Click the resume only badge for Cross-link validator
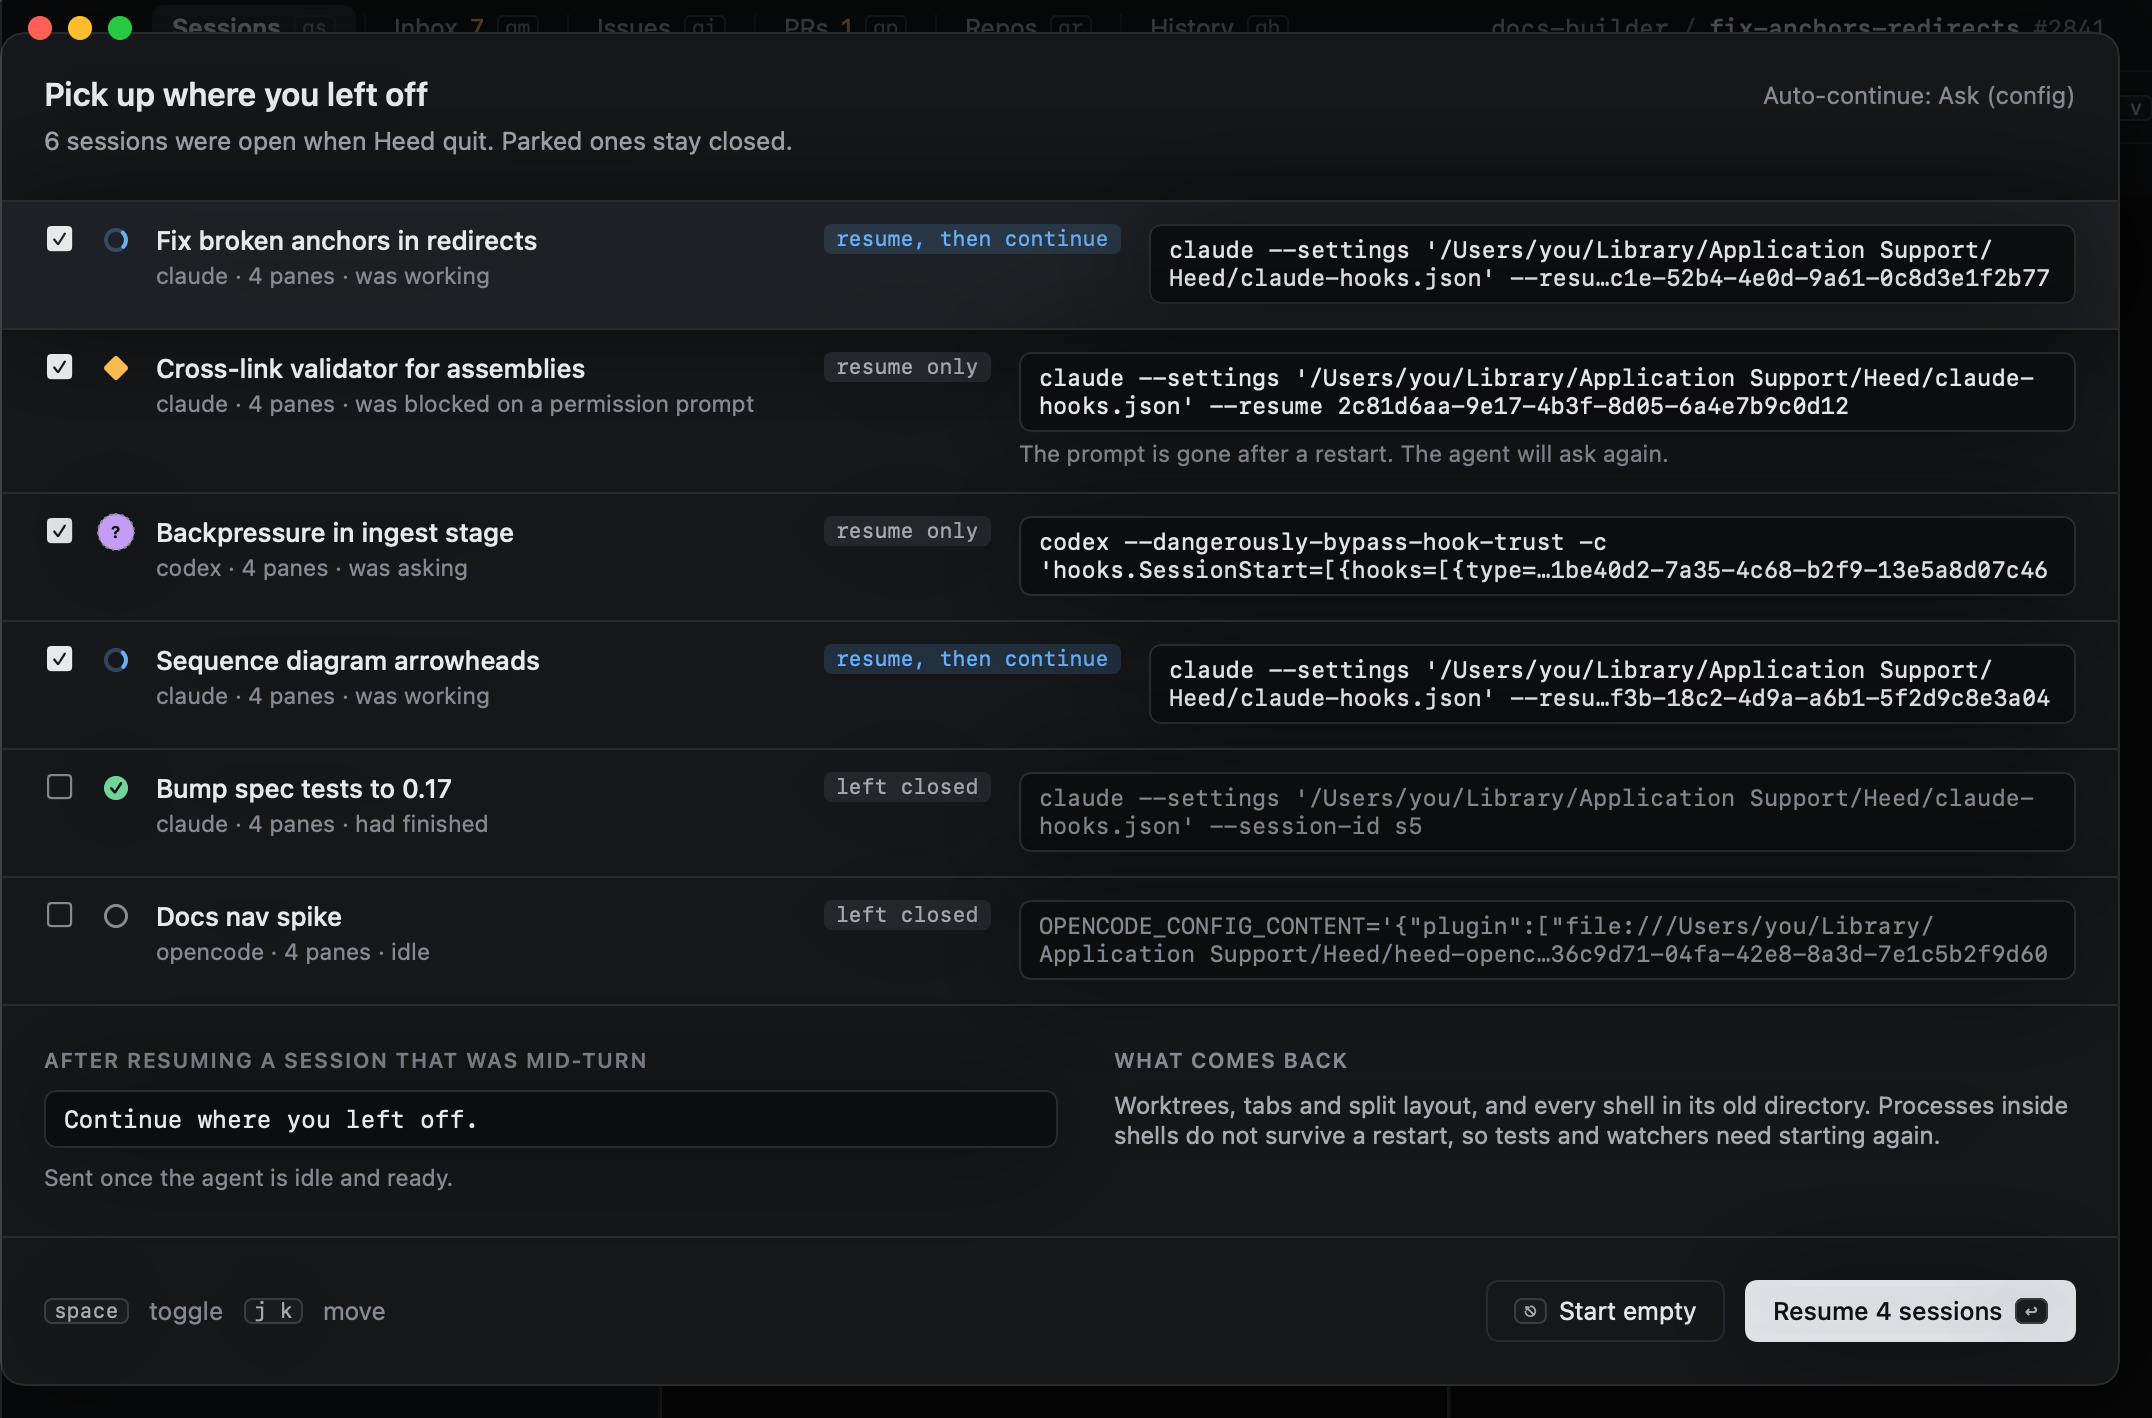This screenshot has height=1418, width=2152. [x=907, y=367]
